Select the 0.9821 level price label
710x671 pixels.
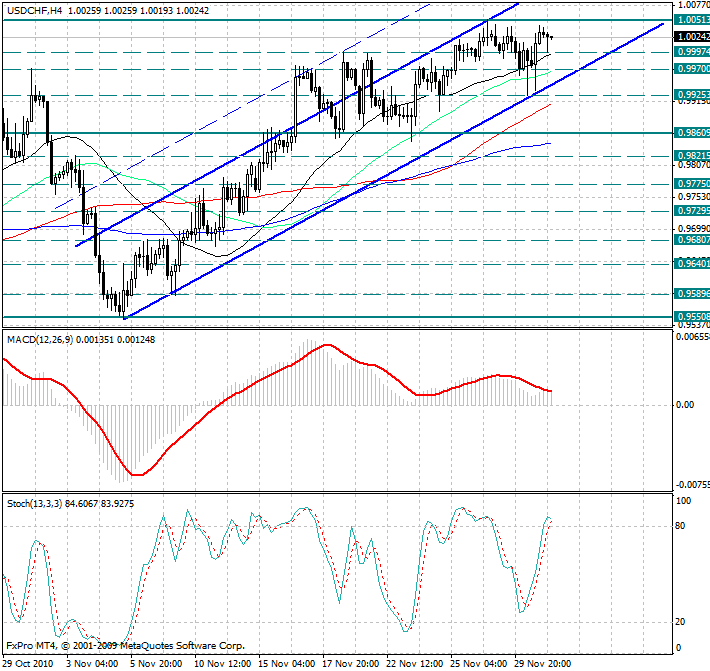(x=692, y=156)
